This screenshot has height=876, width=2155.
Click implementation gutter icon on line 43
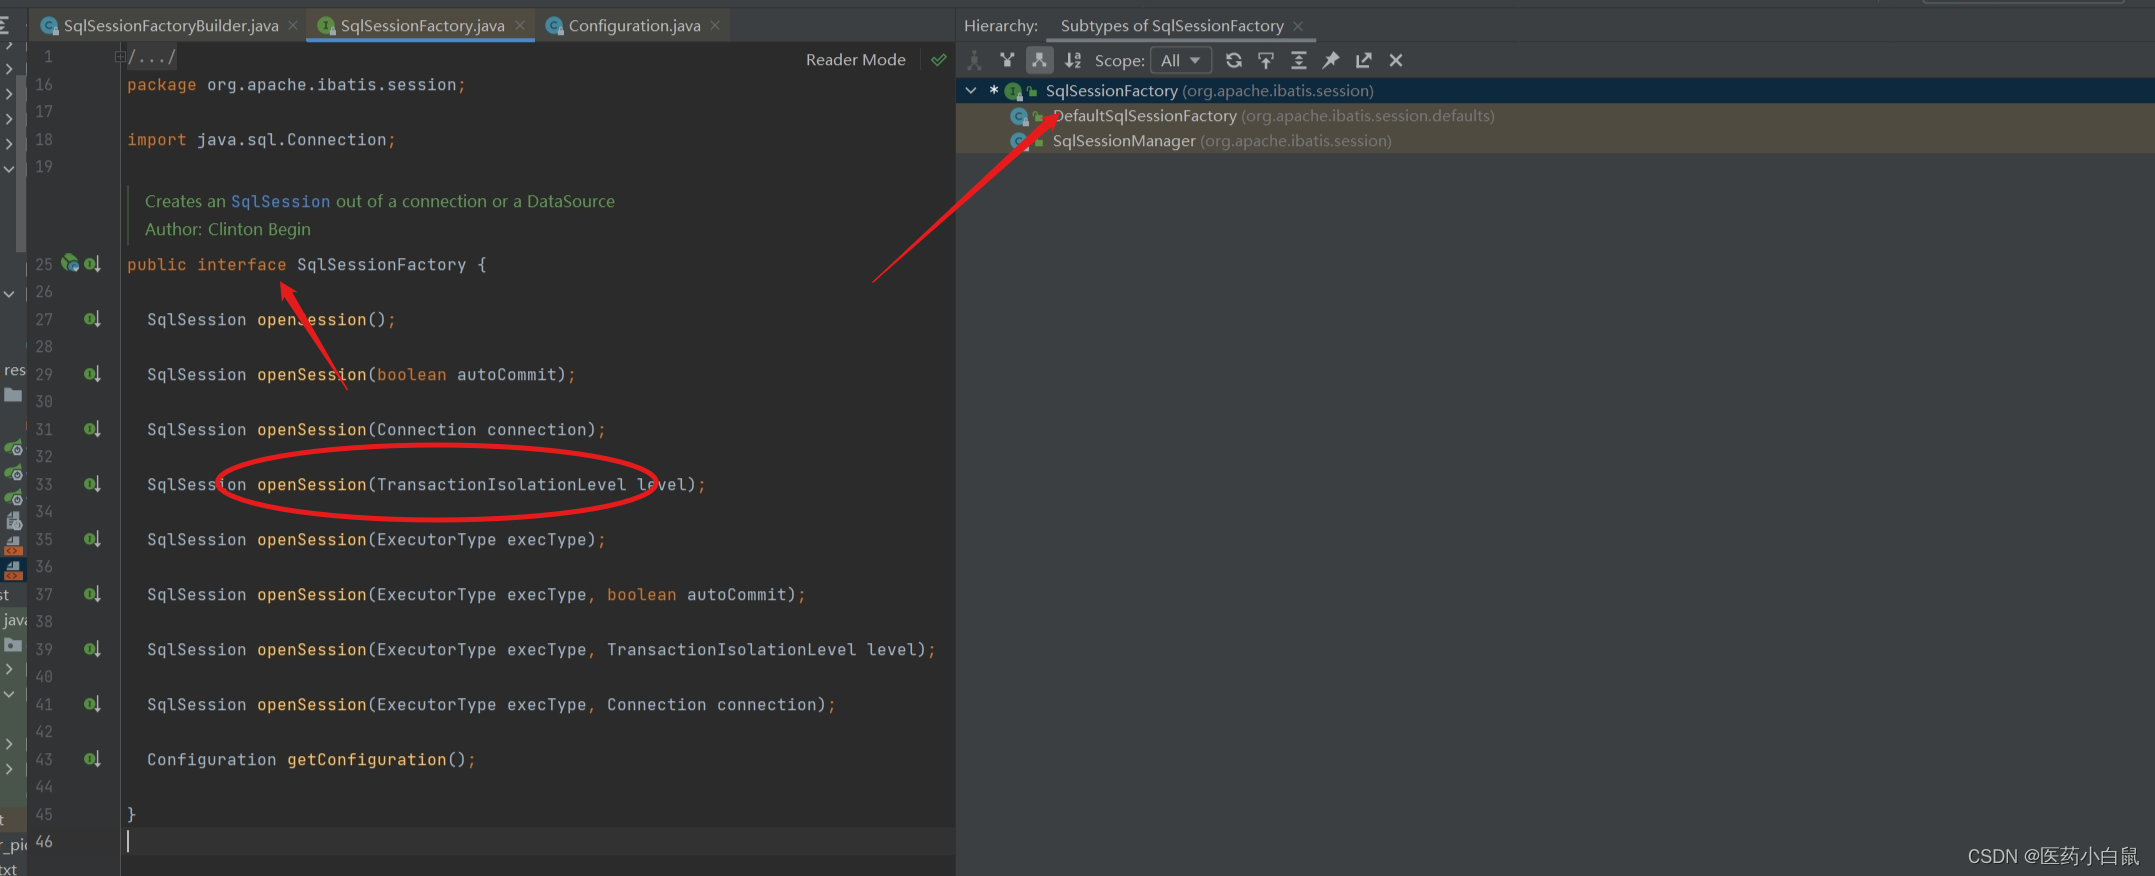point(92,759)
